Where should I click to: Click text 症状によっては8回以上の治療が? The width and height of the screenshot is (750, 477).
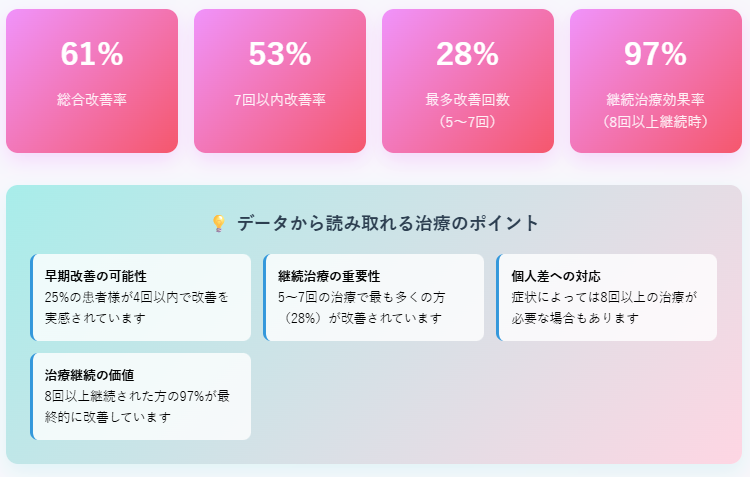(x=604, y=297)
